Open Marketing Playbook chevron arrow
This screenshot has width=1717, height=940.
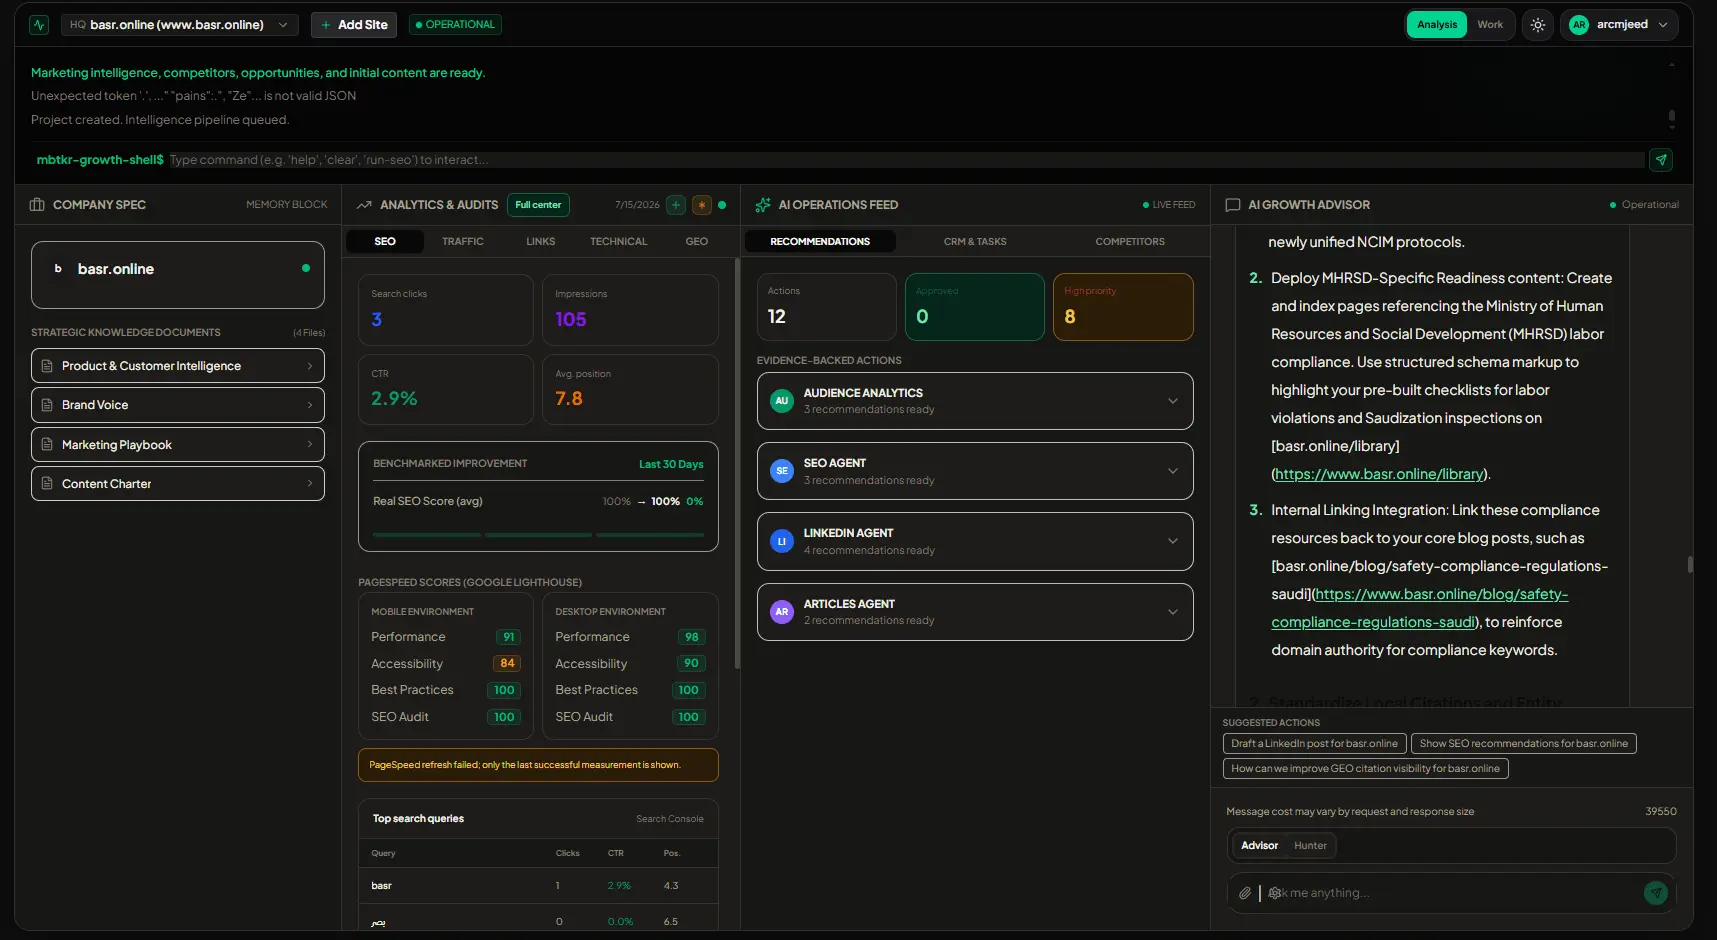point(310,445)
